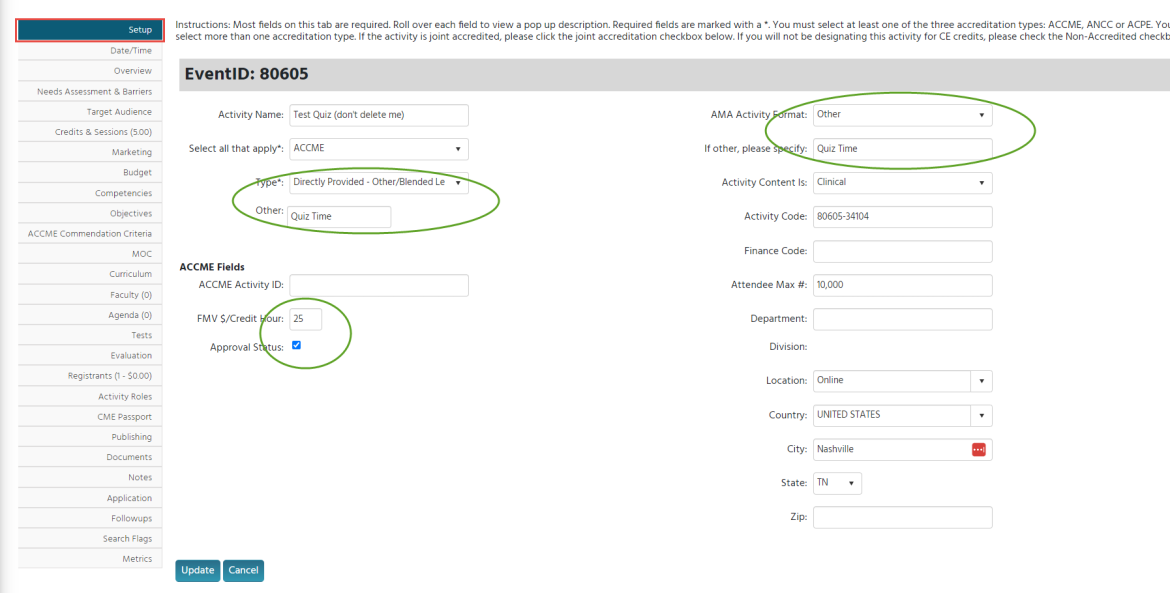Image resolution: width=1170 pixels, height=593 pixels.
Task: Go to the ACCME Commendation Criteria tab
Action: [90, 234]
